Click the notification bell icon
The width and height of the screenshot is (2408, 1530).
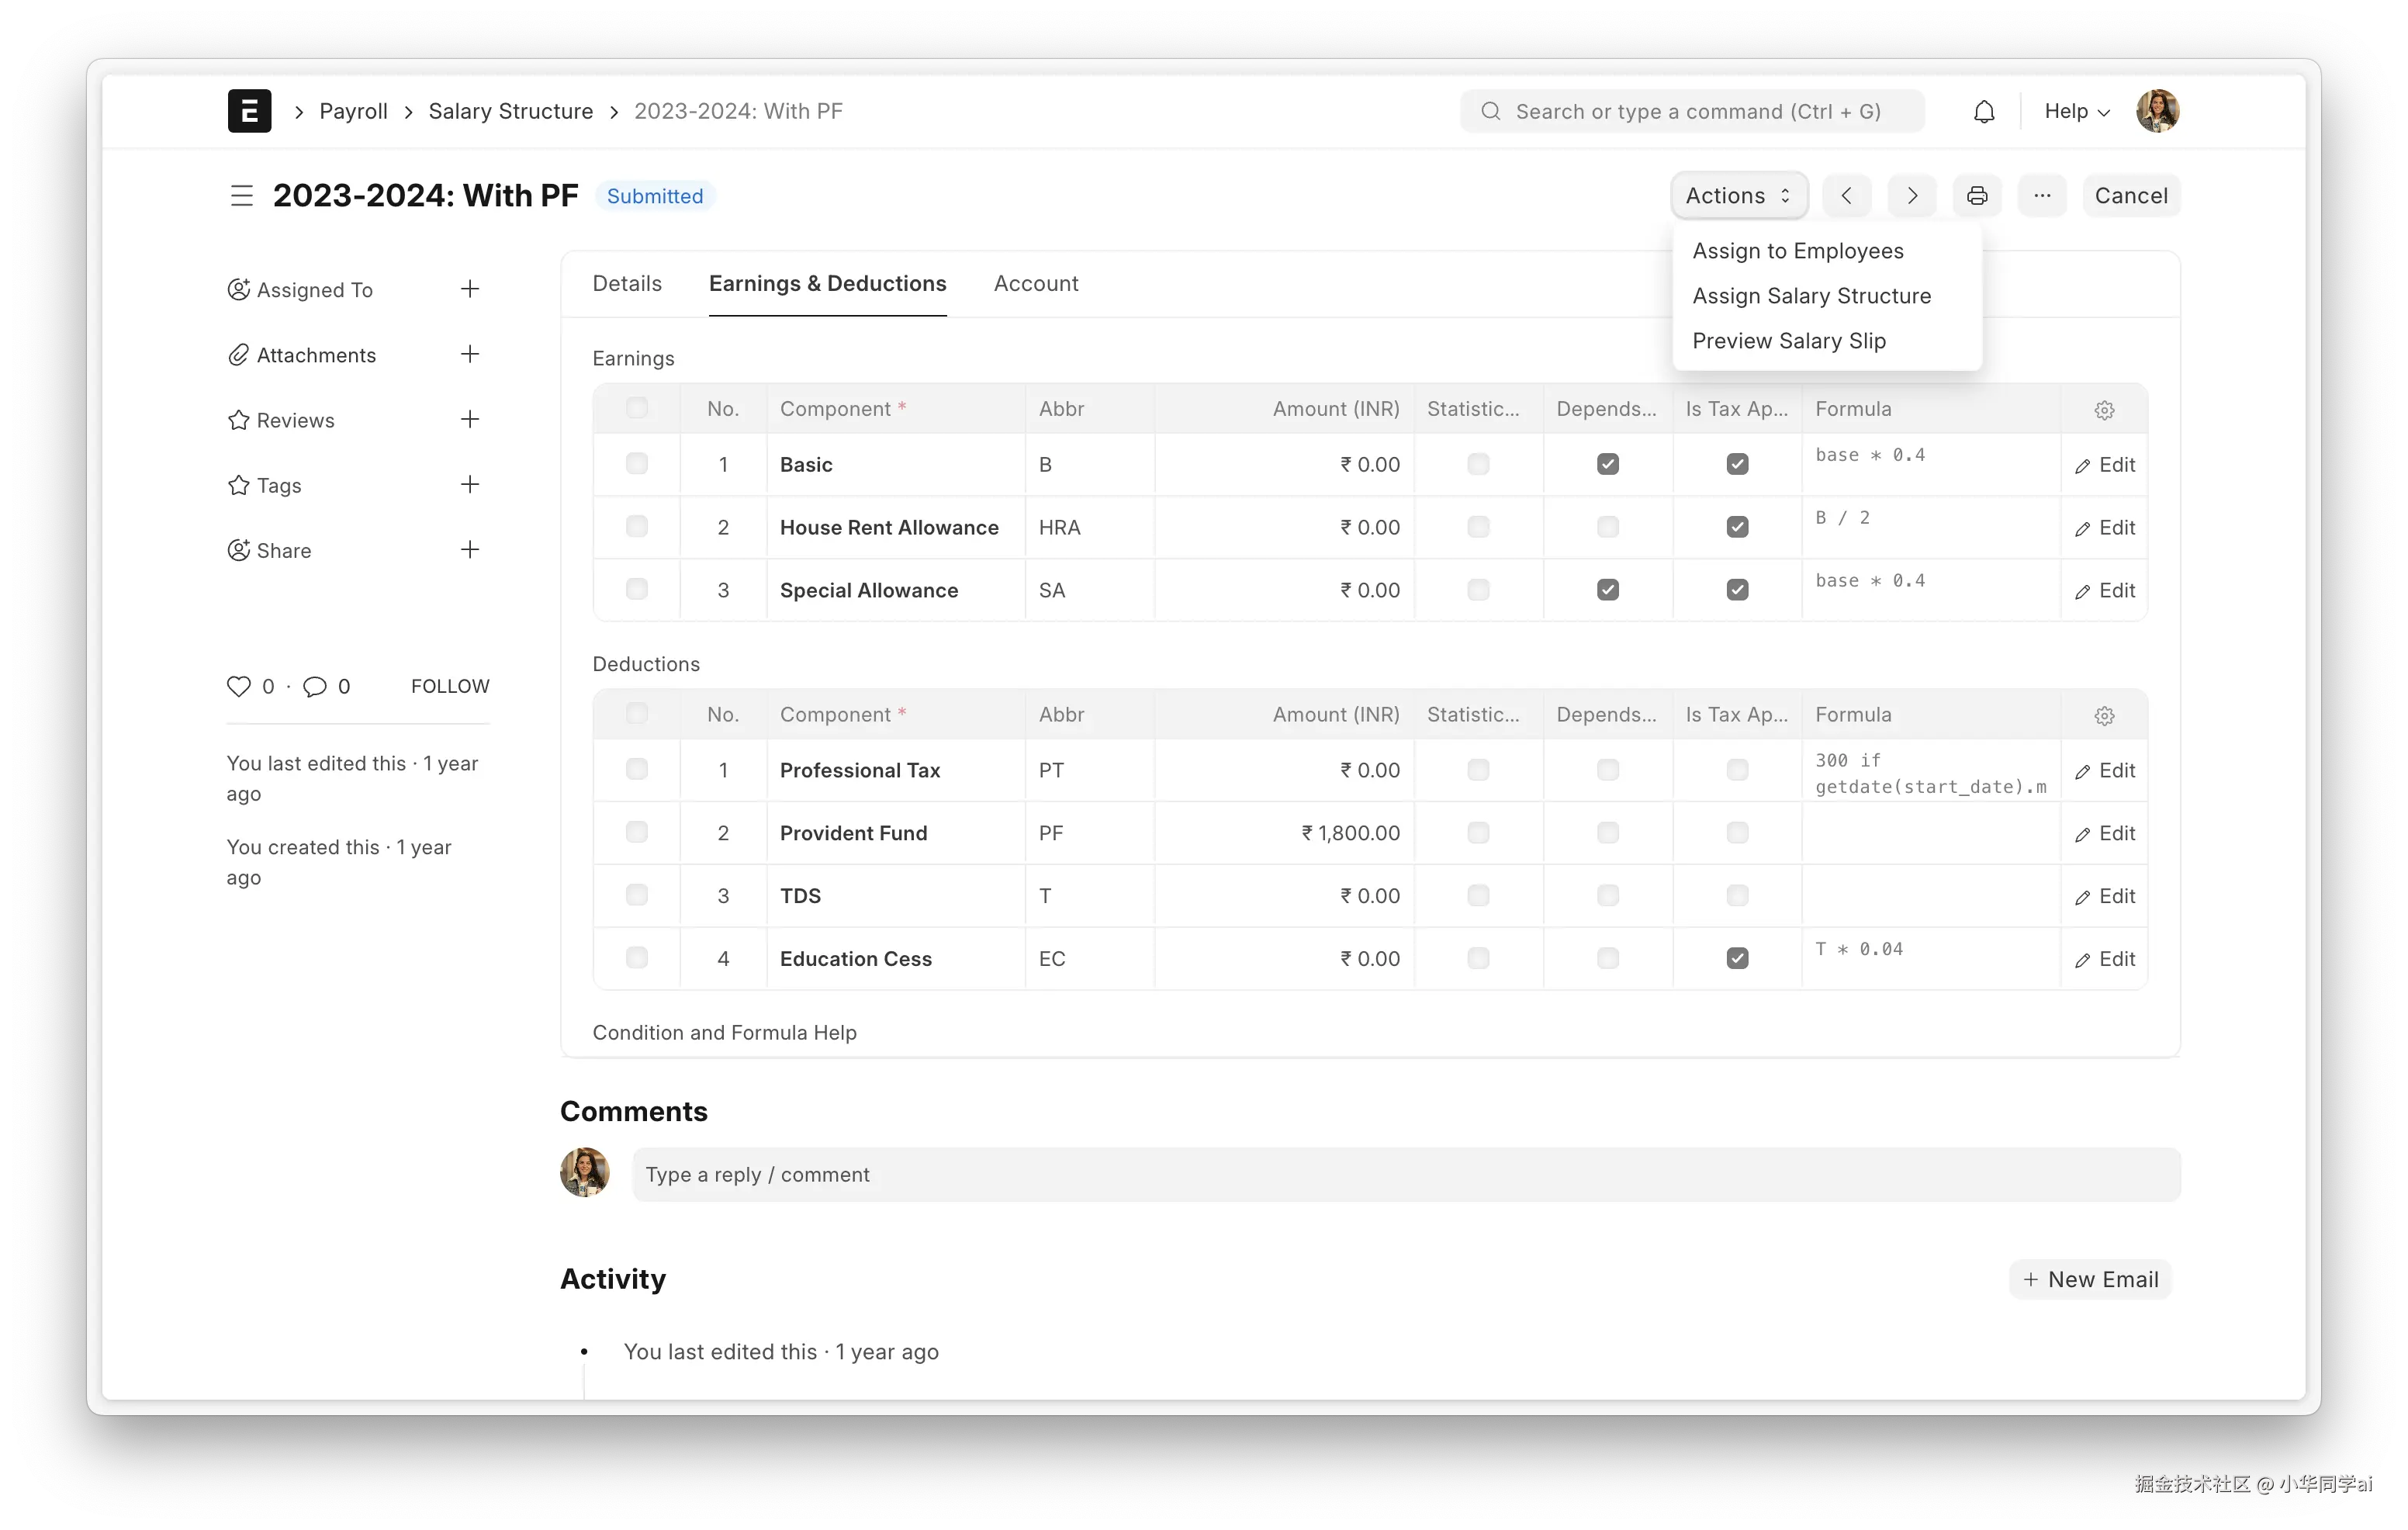coord(1984,112)
